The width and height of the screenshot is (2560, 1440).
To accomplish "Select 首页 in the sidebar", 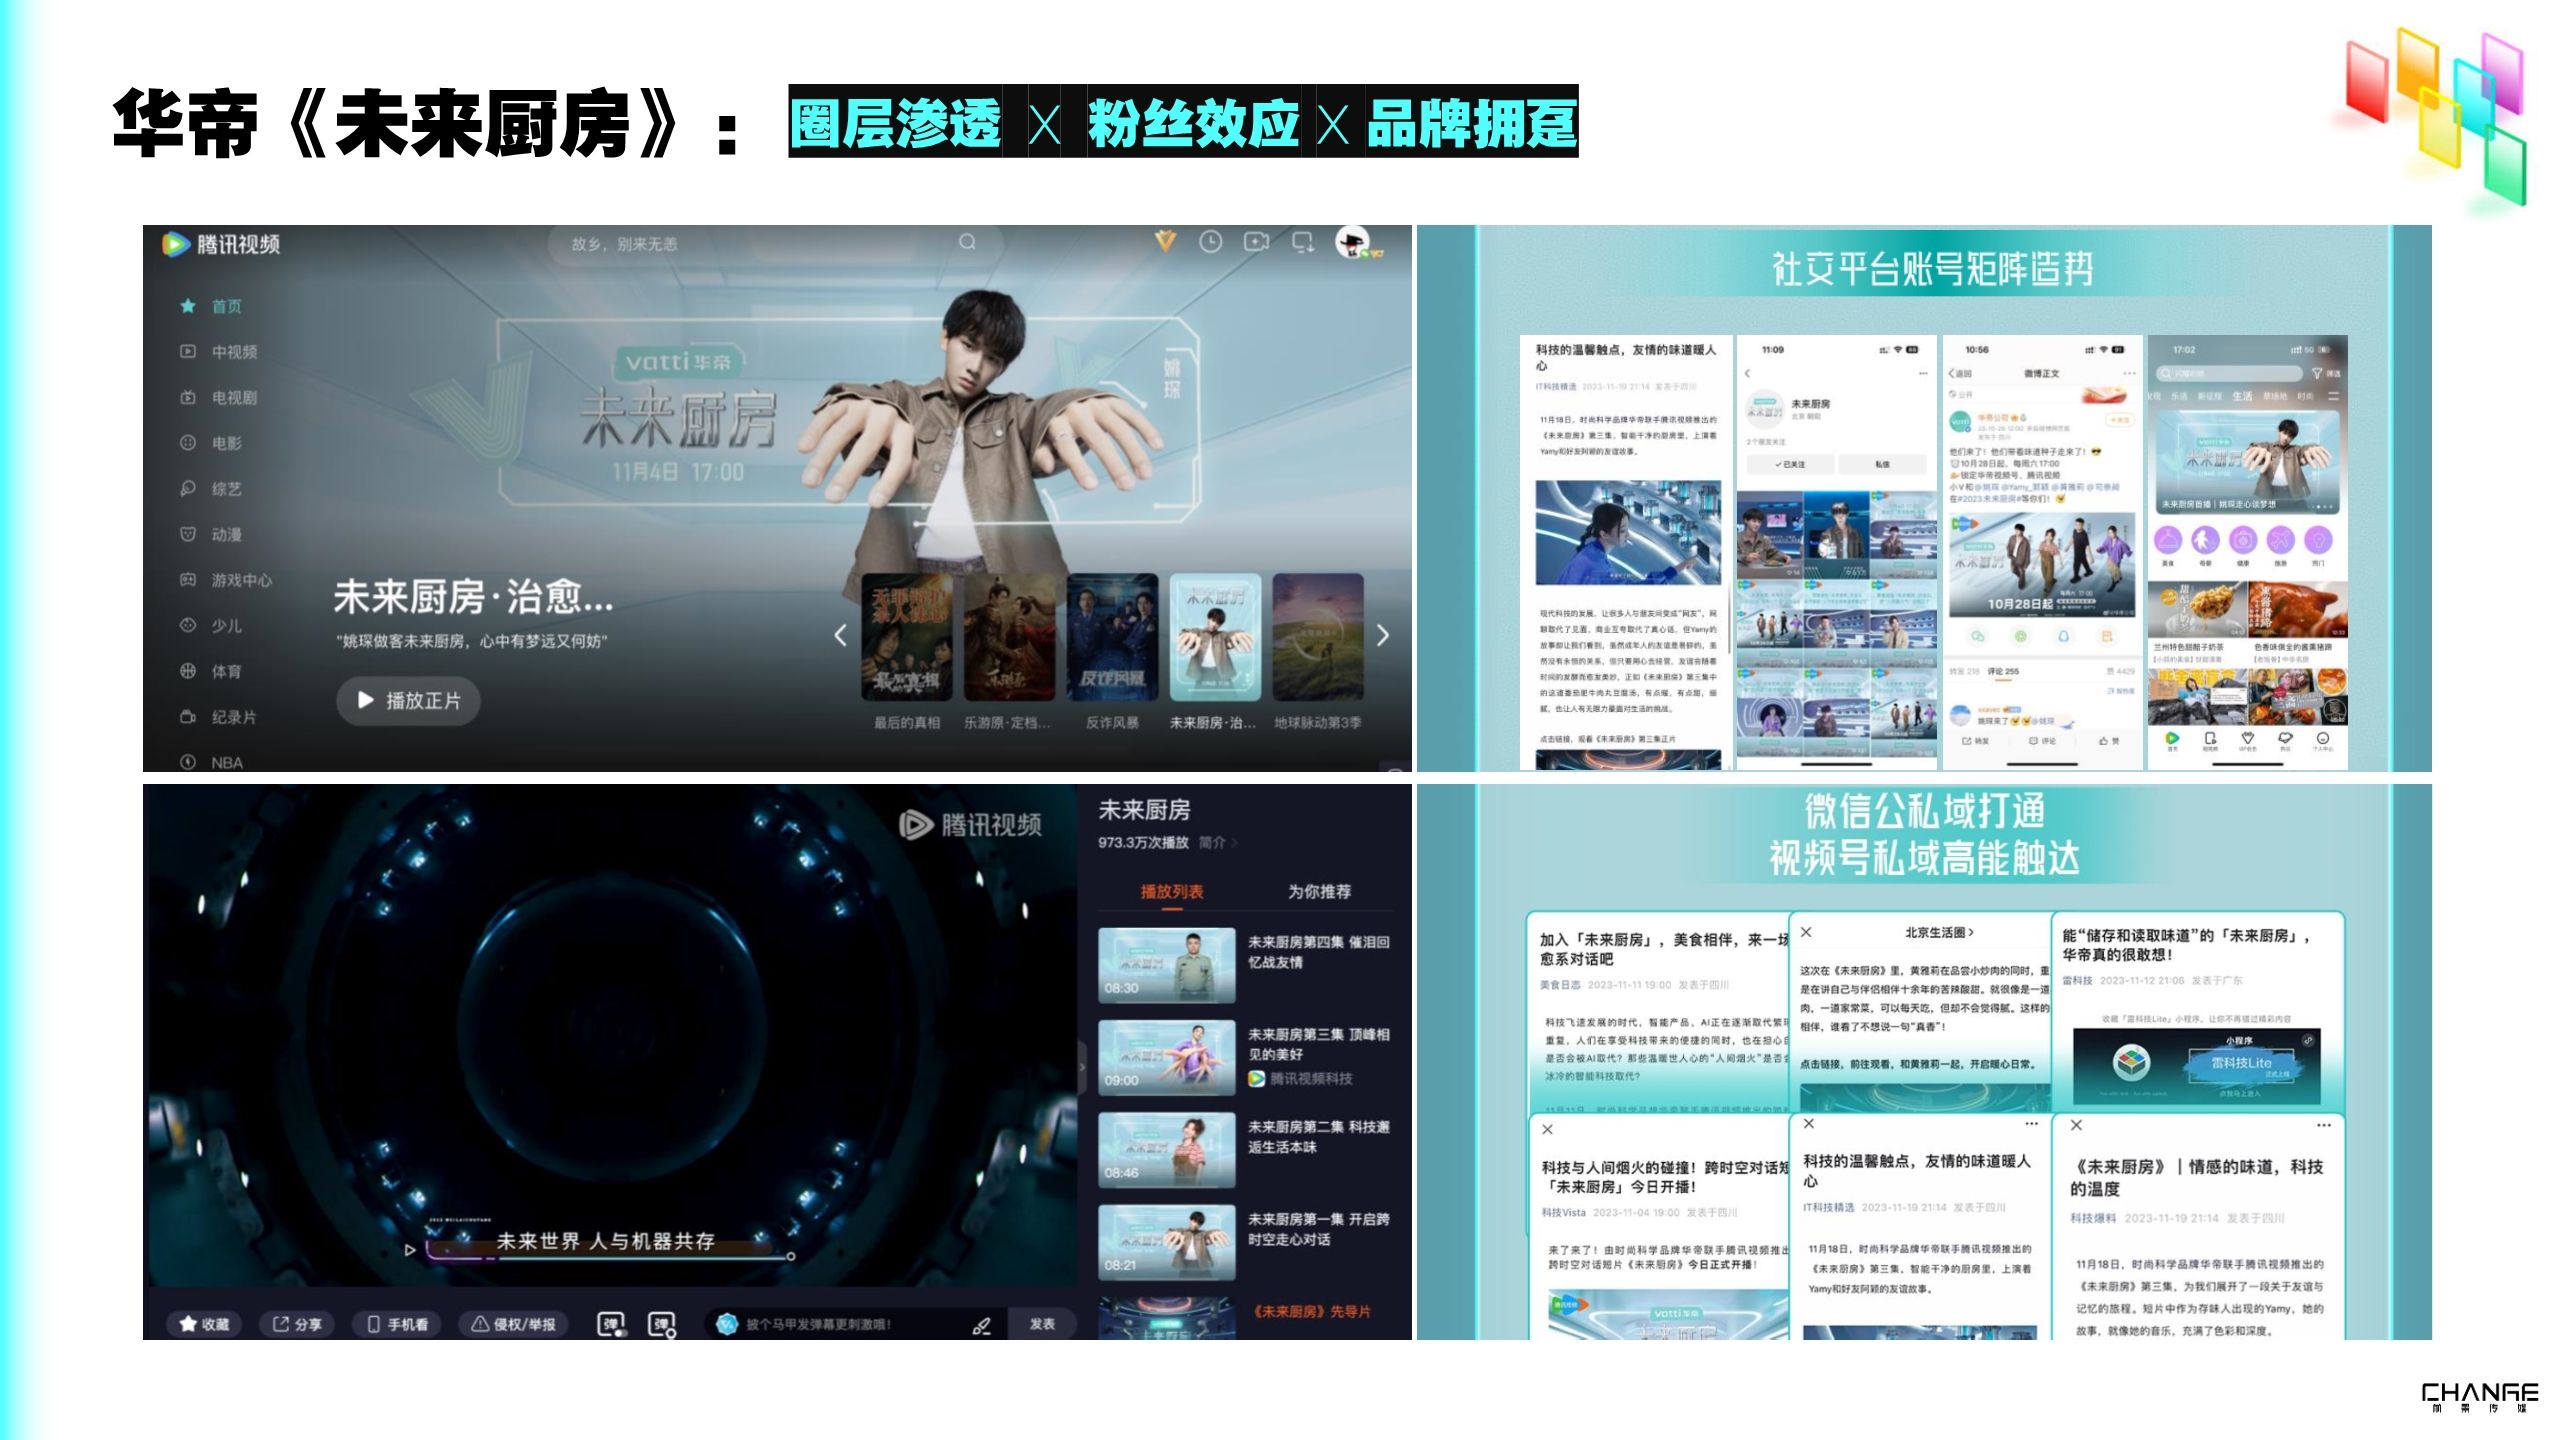I will tap(211, 306).
